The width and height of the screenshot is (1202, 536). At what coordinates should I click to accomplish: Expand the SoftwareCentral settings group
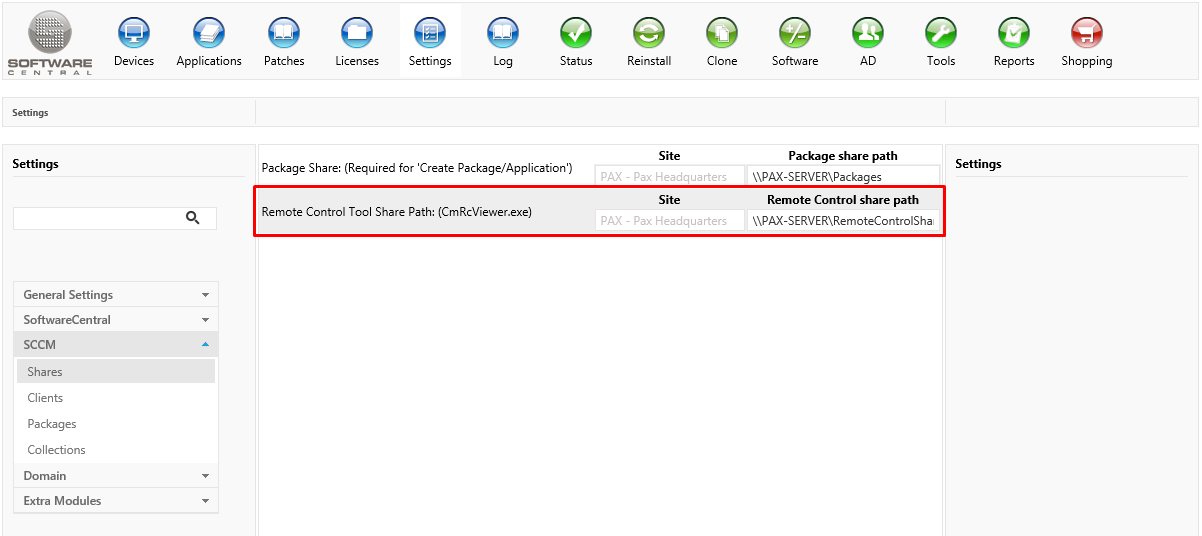click(x=116, y=320)
